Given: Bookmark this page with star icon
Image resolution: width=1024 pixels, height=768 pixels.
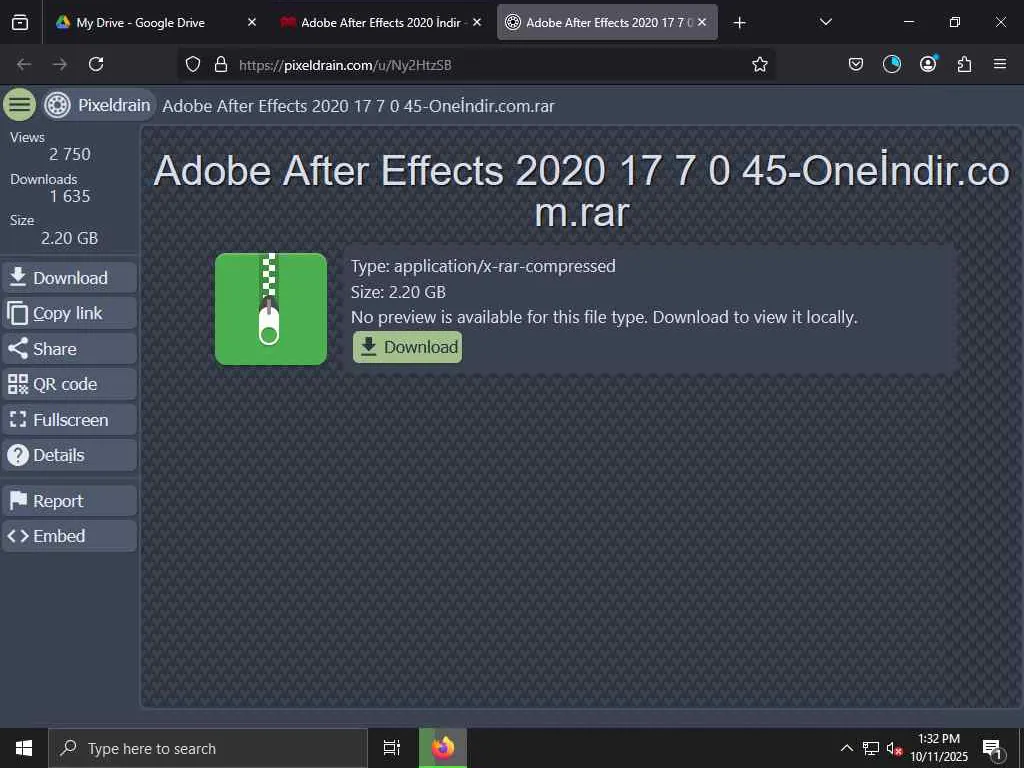Looking at the screenshot, I should click(x=760, y=64).
